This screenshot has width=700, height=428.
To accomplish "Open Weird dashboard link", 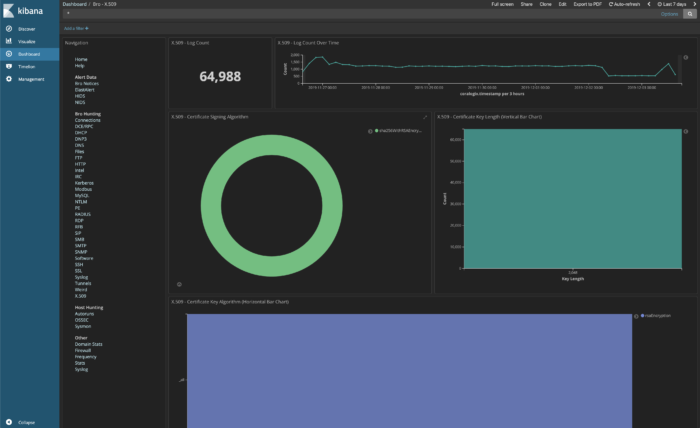I will 81,289.
